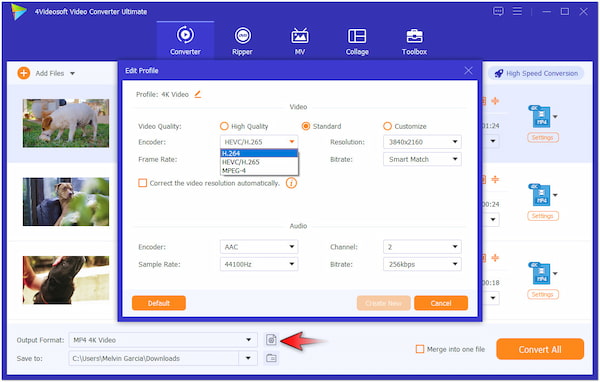Click the cut icon on second video row
Image resolution: width=600 pixels, height=382 pixels.
(x=495, y=179)
